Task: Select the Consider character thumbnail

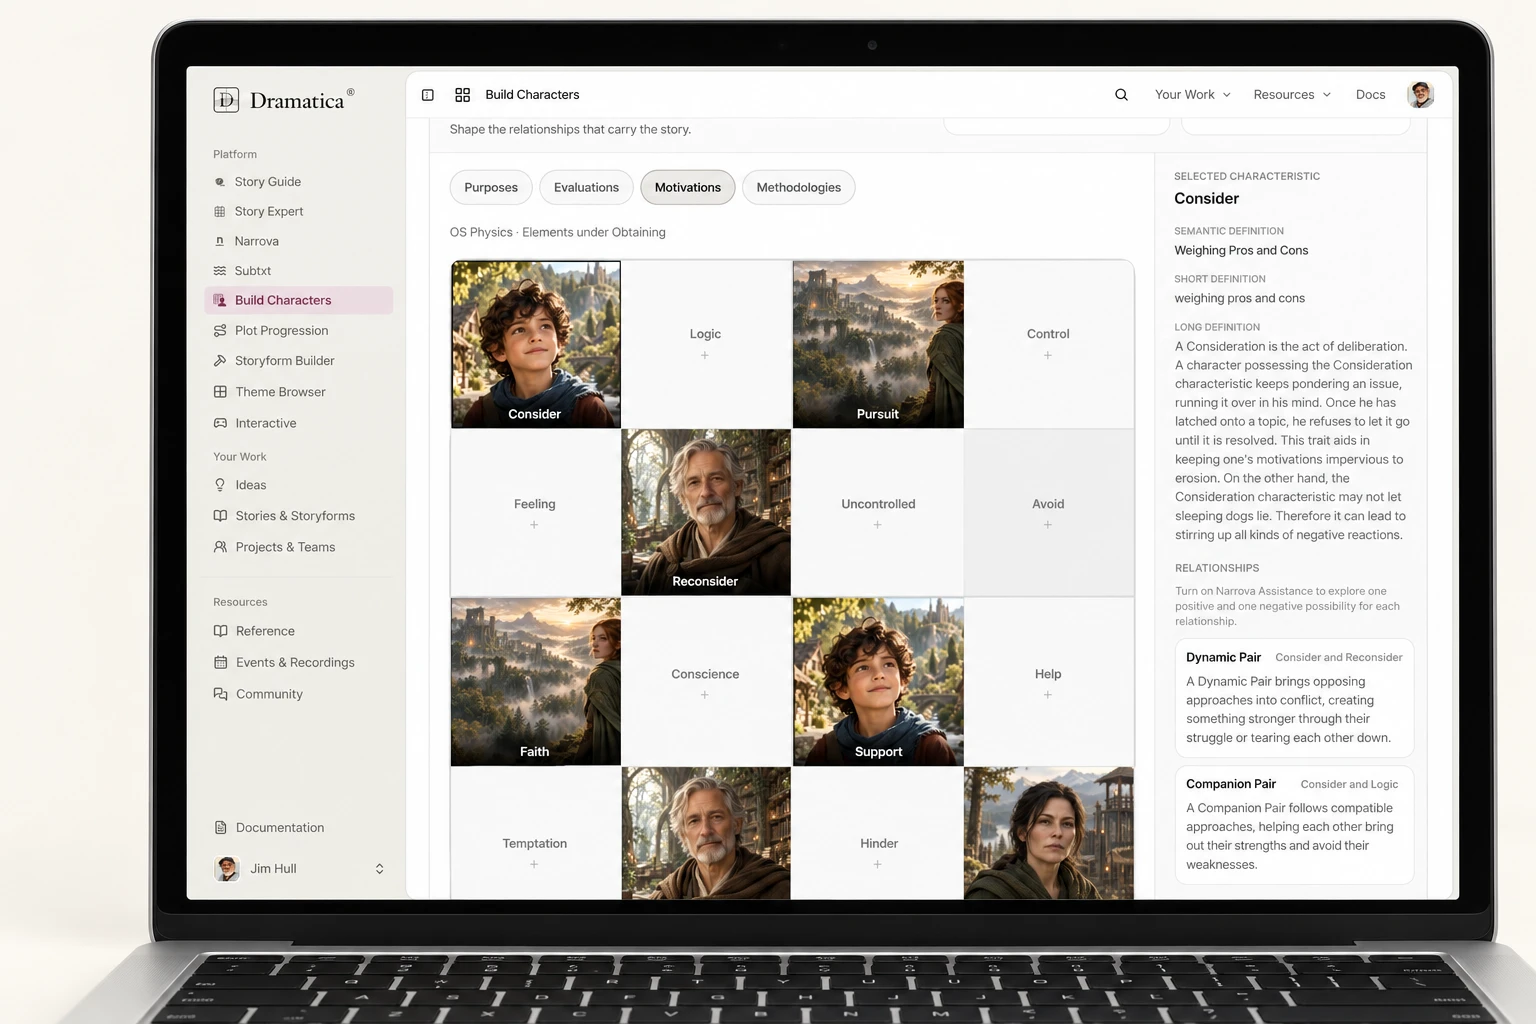Action: coord(536,345)
